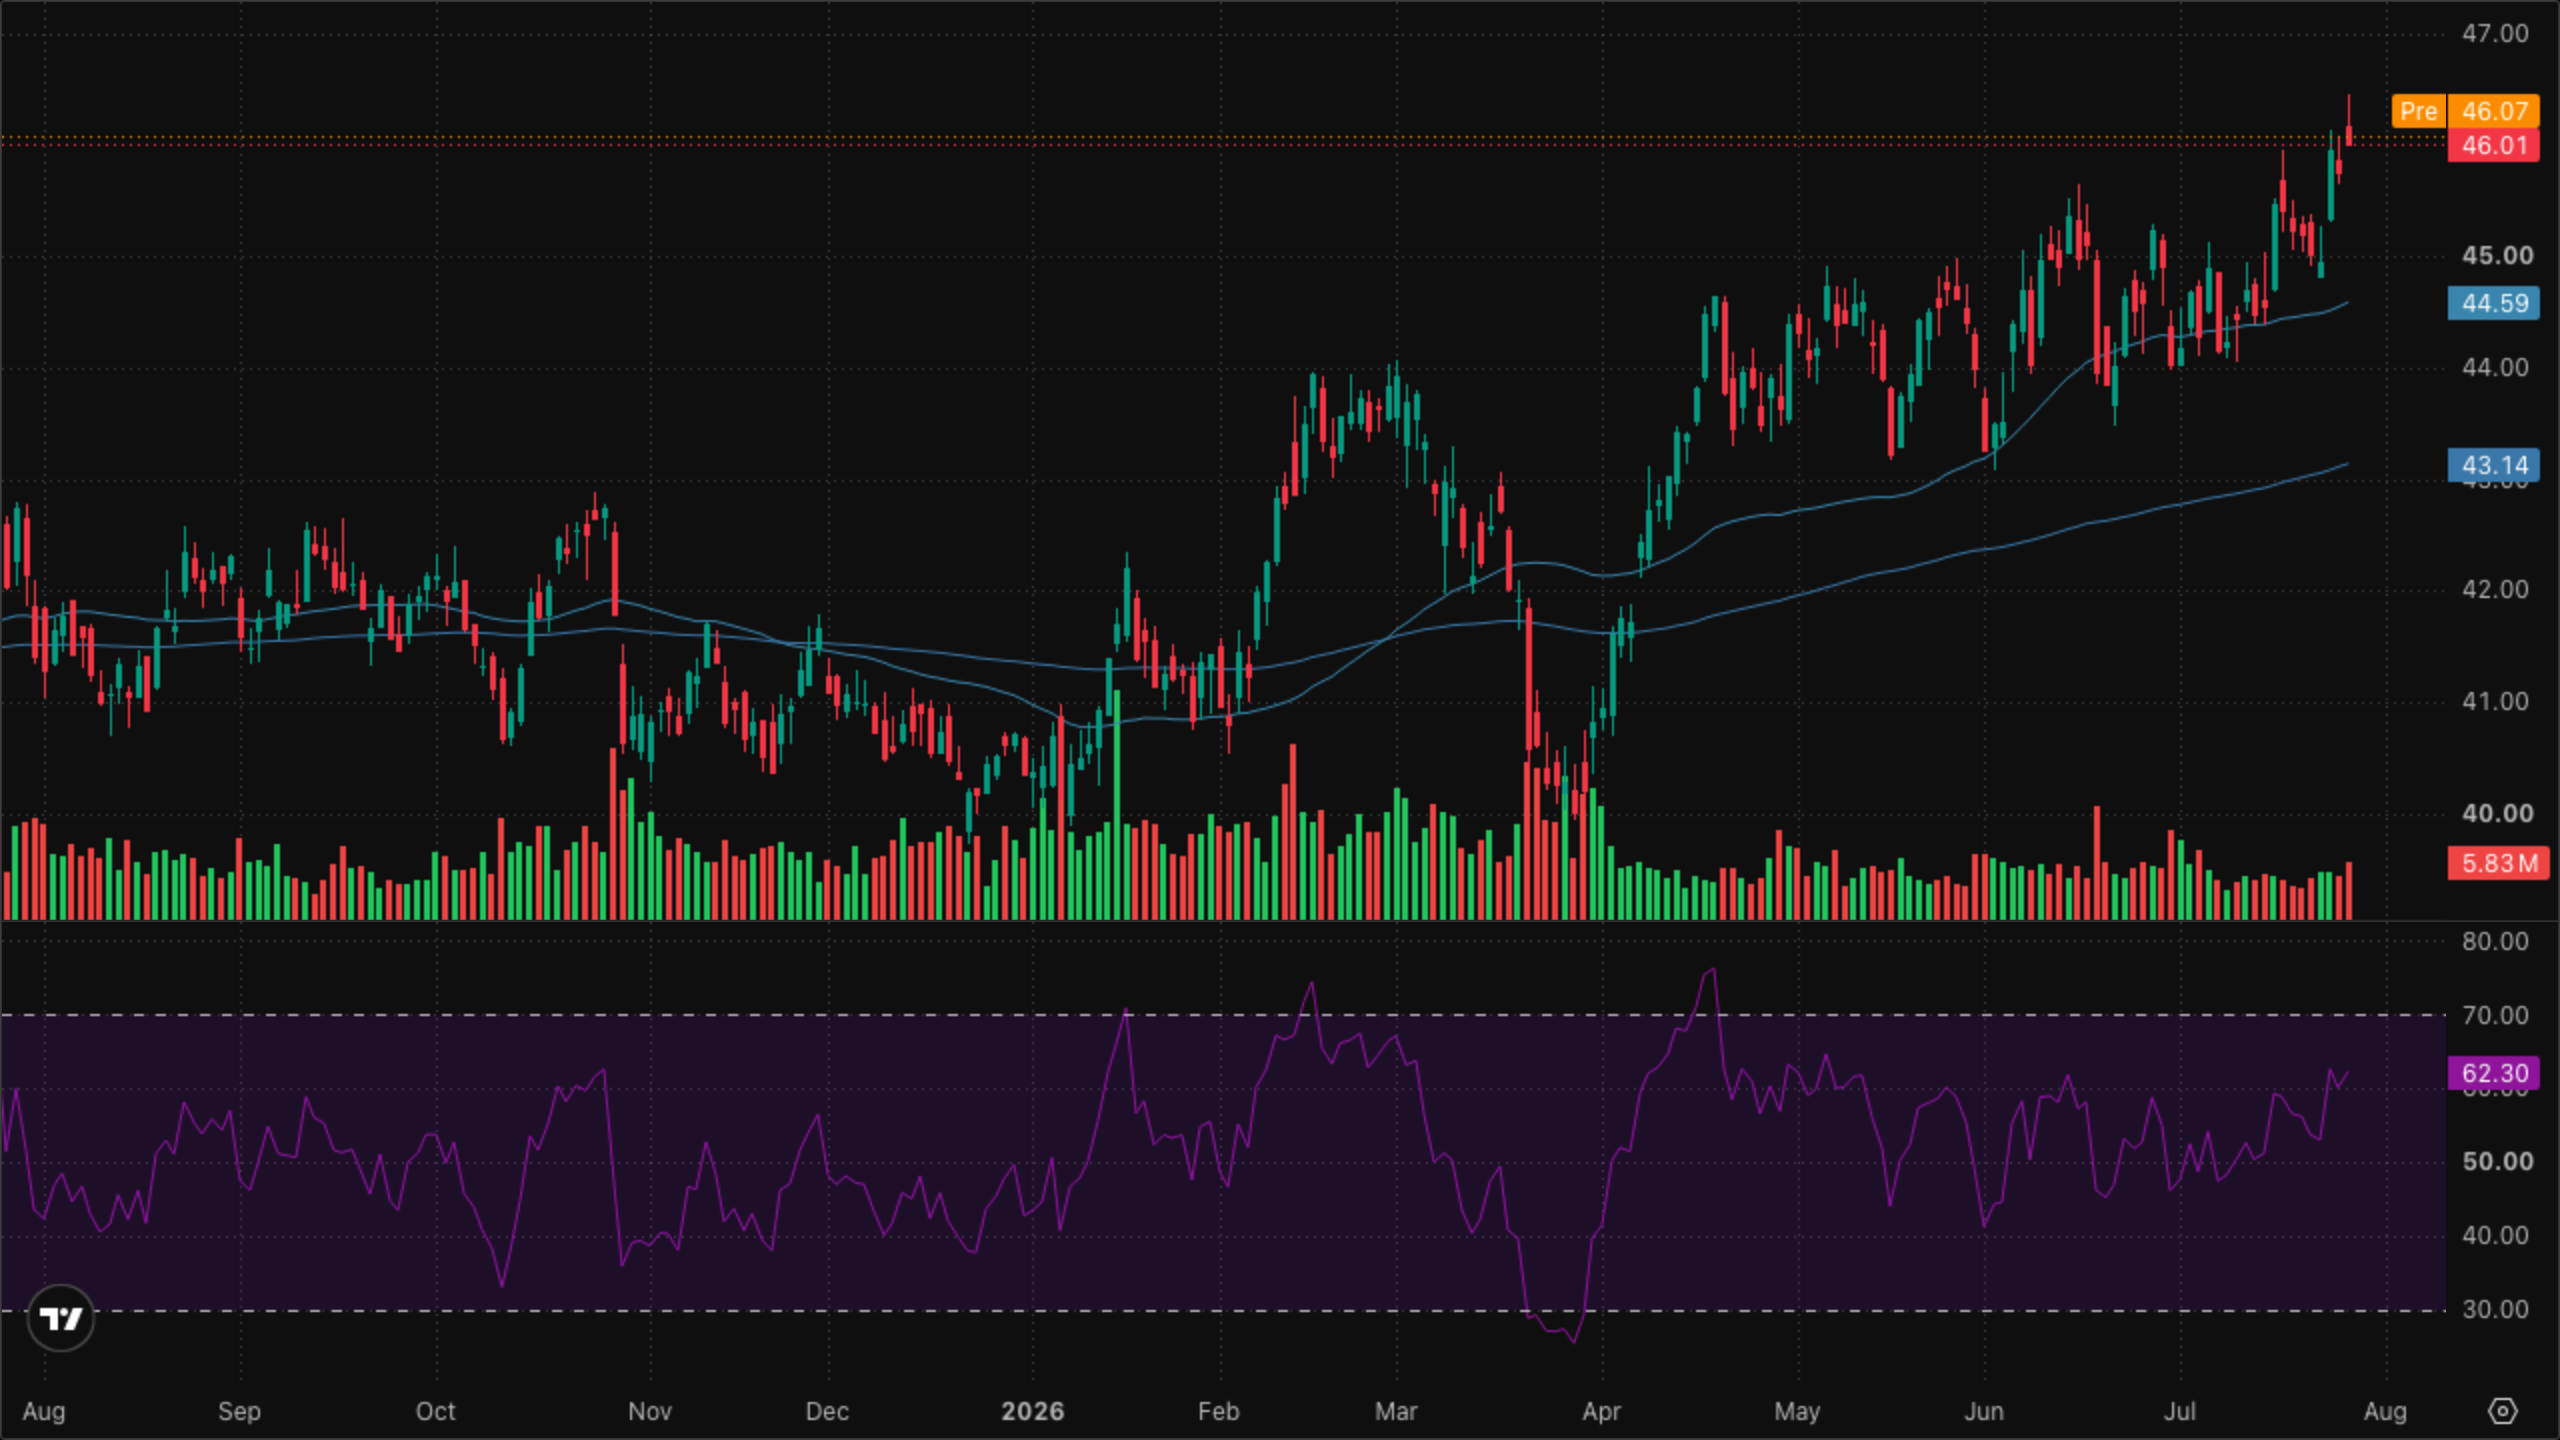The width and height of the screenshot is (2560, 1440).
Task: Click the red 5.83 M volume label
Action: click(2498, 863)
